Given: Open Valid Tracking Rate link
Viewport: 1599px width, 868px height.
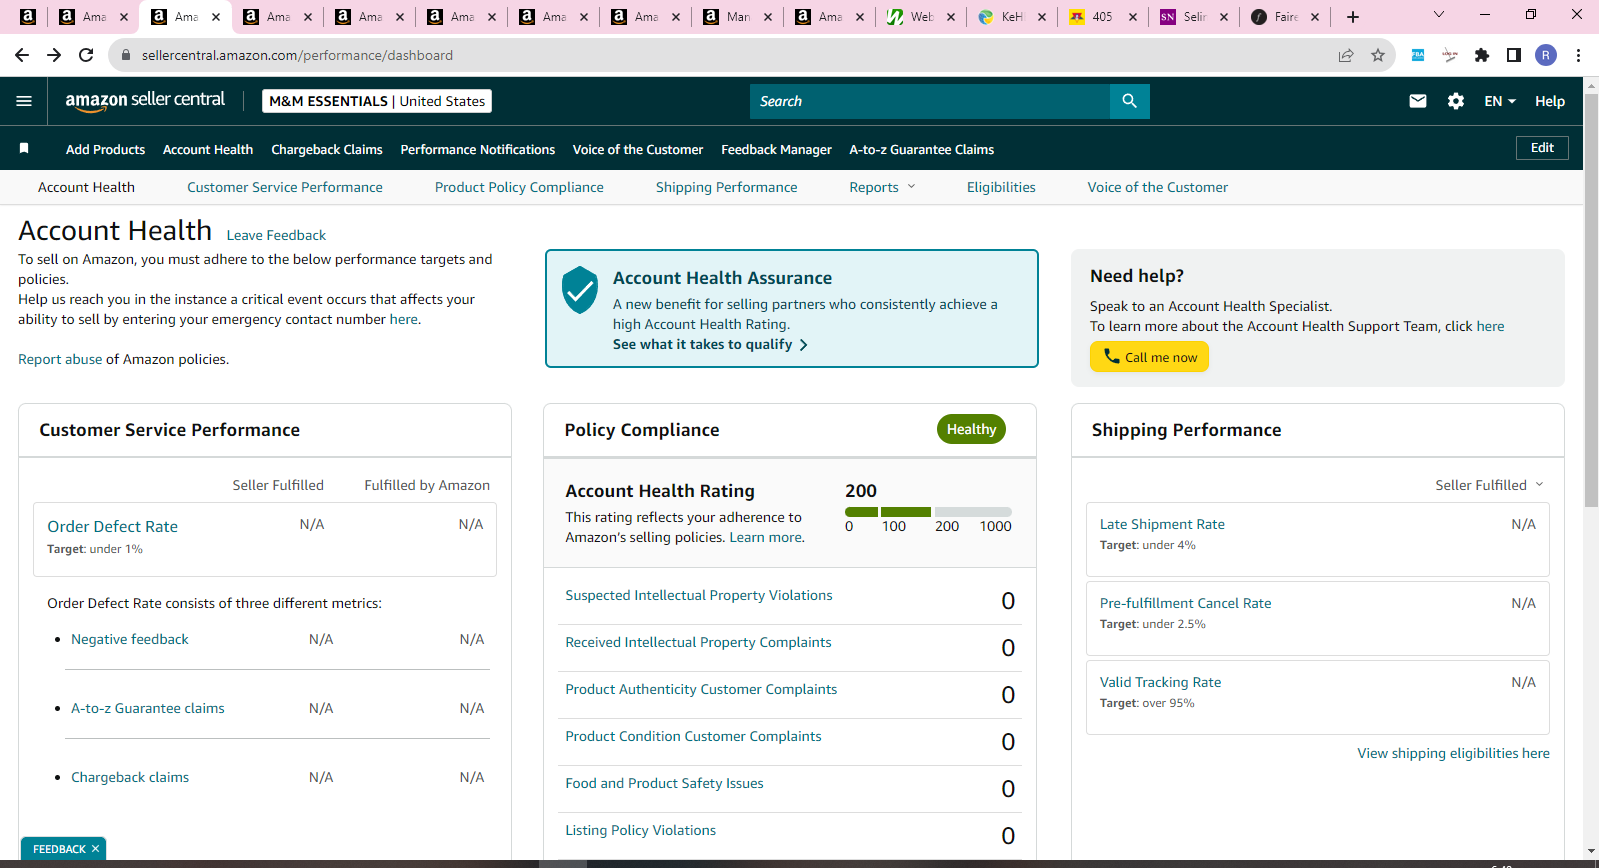Looking at the screenshot, I should click(1160, 682).
